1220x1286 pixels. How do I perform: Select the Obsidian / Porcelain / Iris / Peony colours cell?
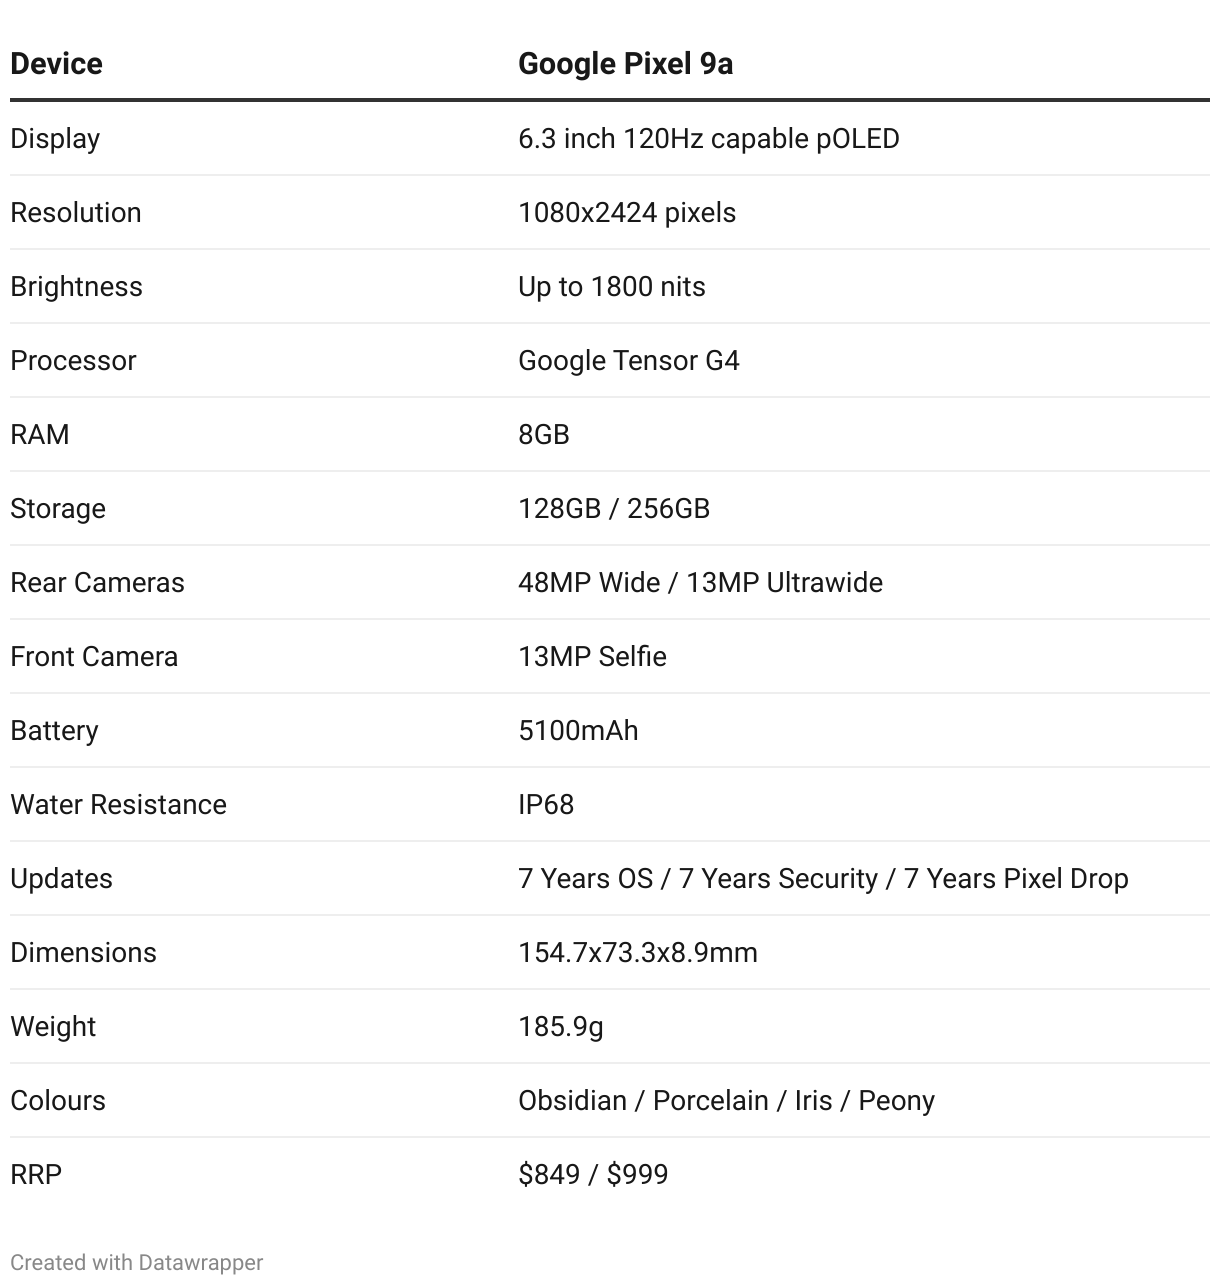[727, 1101]
